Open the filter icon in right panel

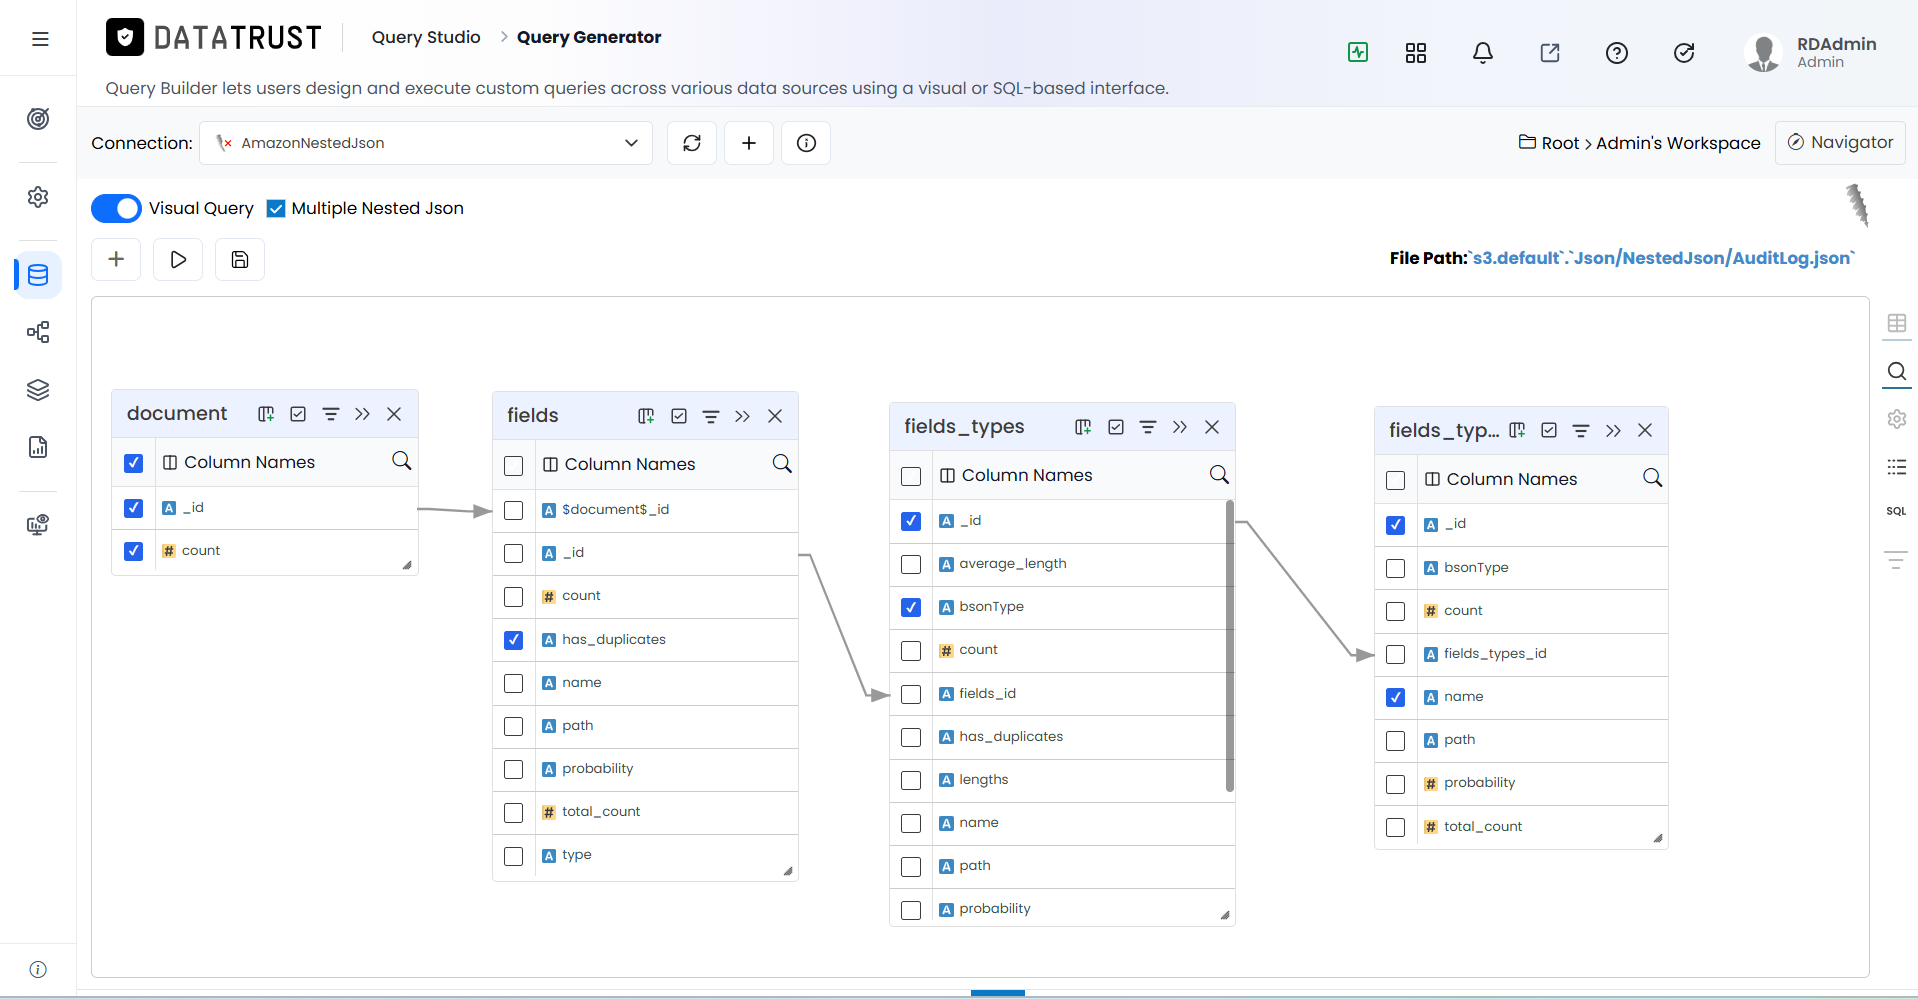click(1896, 559)
